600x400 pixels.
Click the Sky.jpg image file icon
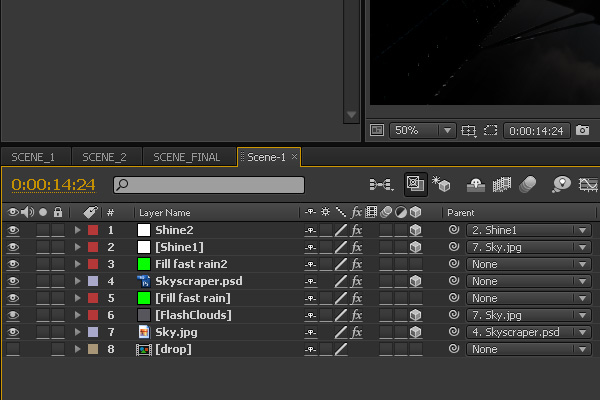click(143, 332)
